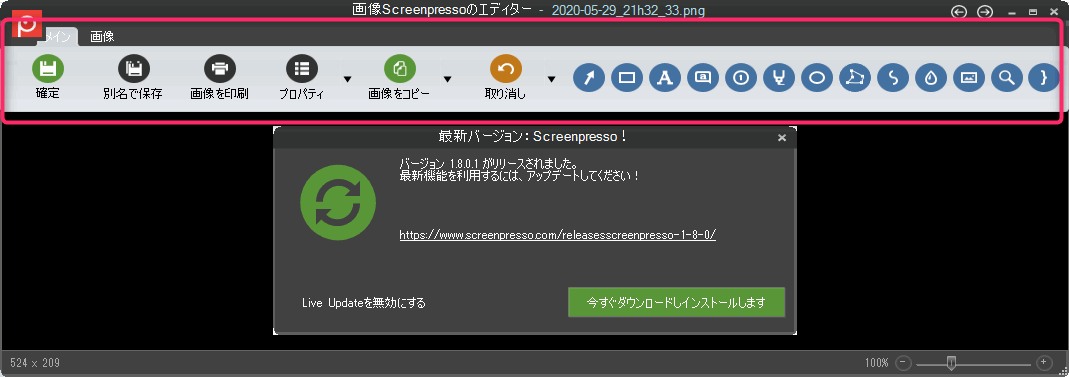This screenshot has width=1069, height=377.
Task: Go to previous image with left arrow
Action: 959,12
